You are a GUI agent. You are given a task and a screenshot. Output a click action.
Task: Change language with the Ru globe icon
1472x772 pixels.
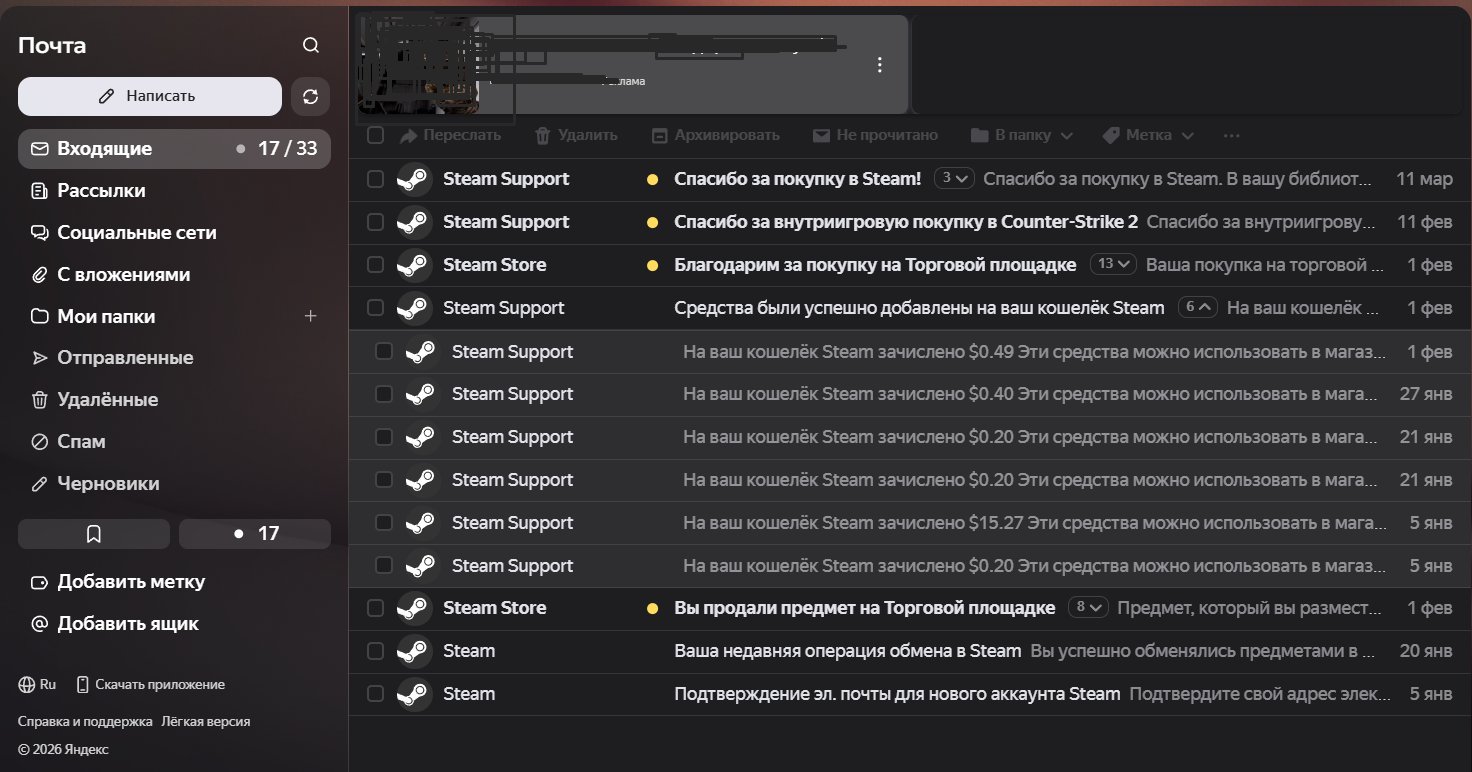click(x=37, y=685)
